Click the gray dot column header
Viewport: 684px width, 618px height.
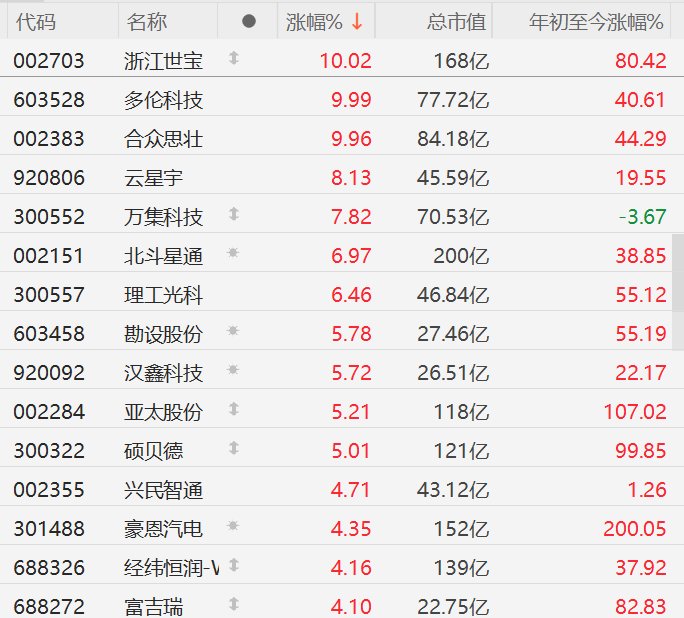(249, 21)
